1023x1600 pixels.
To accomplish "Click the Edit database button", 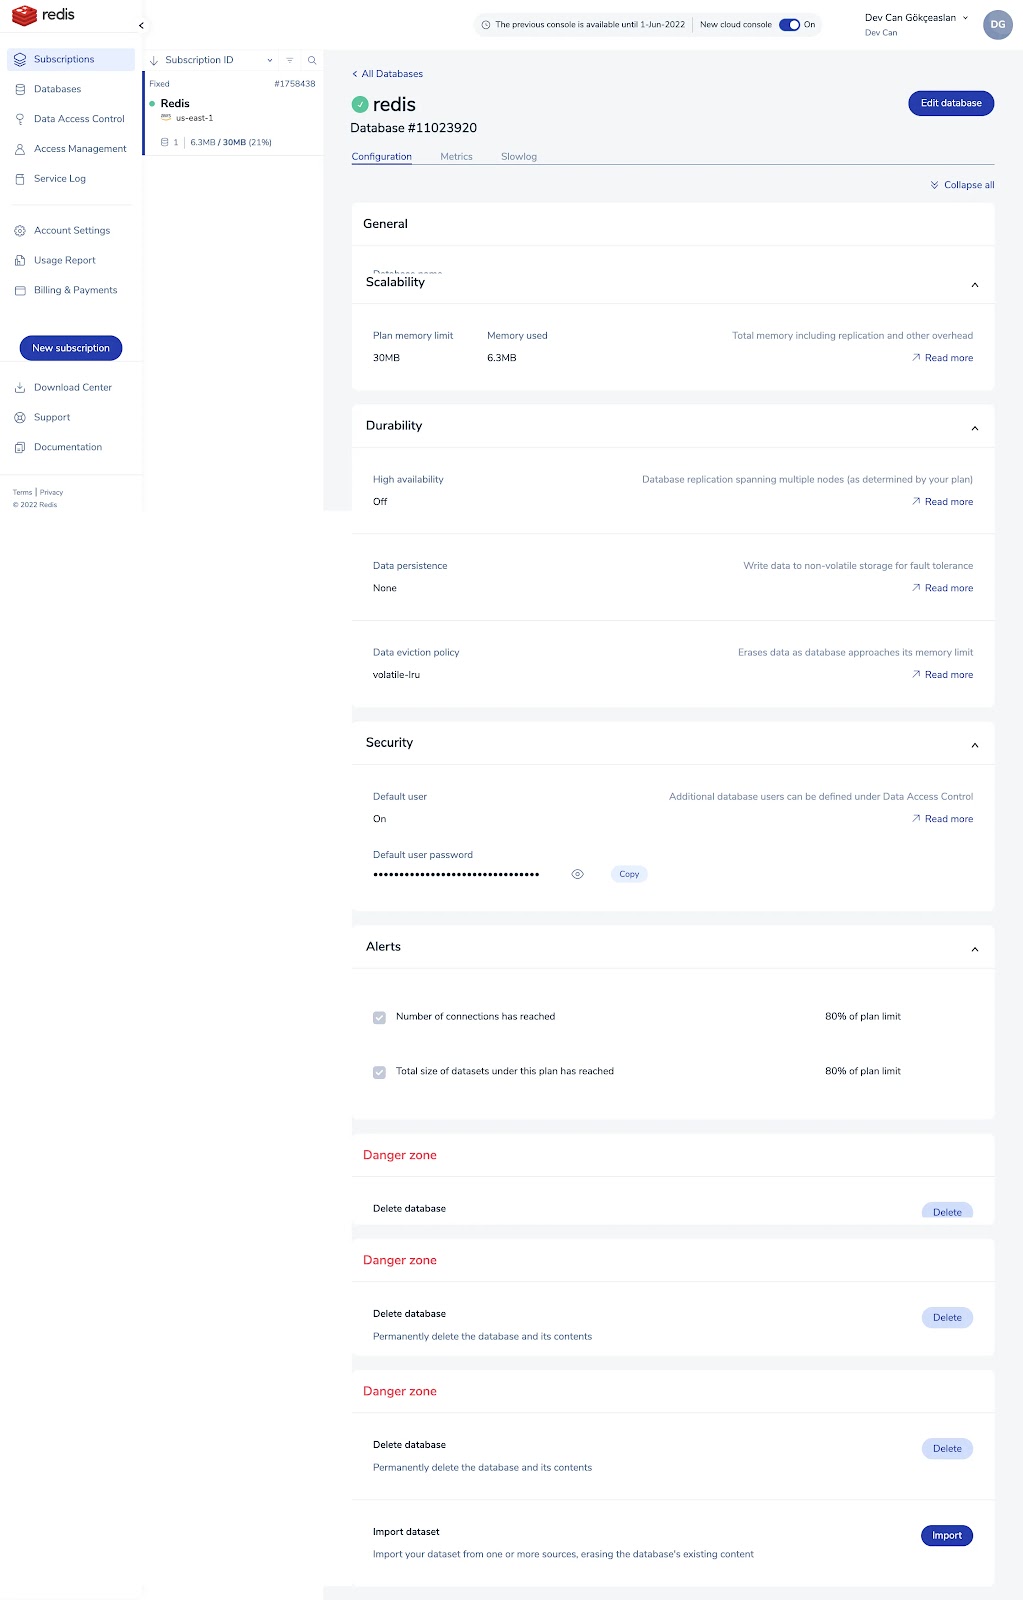I will tap(951, 103).
